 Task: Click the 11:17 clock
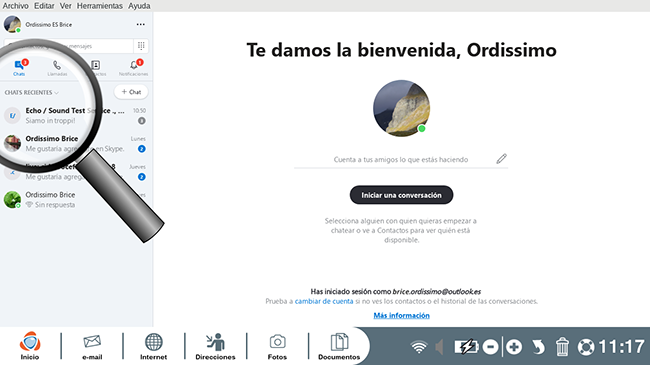click(621, 347)
